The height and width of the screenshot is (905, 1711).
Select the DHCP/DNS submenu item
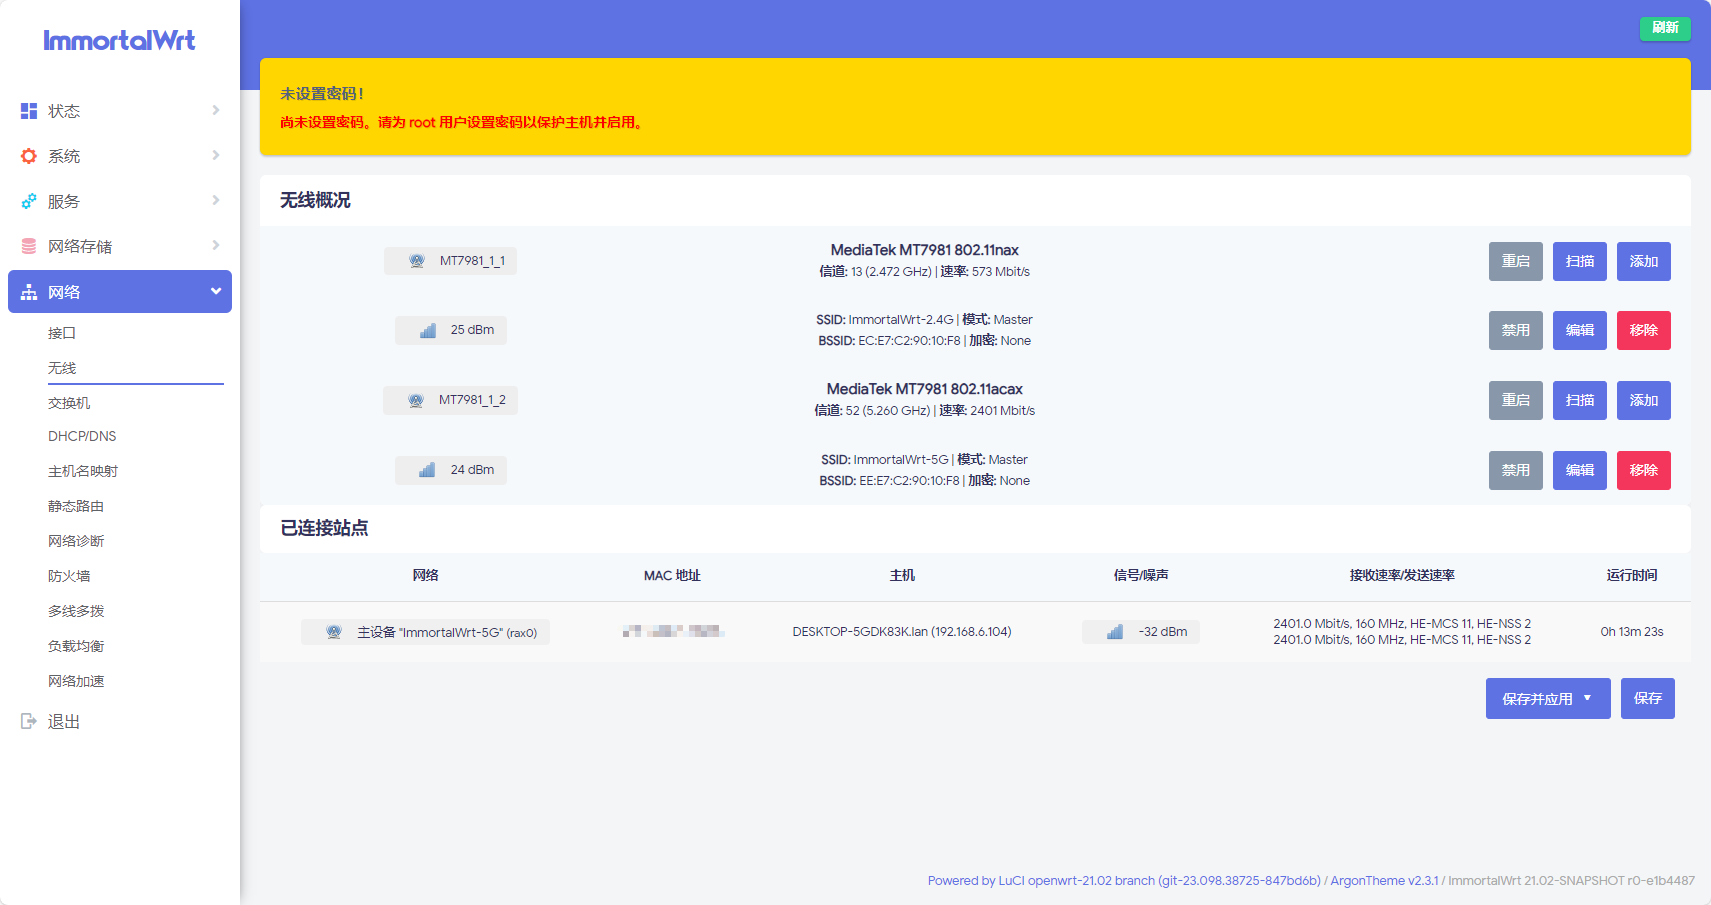point(82,436)
